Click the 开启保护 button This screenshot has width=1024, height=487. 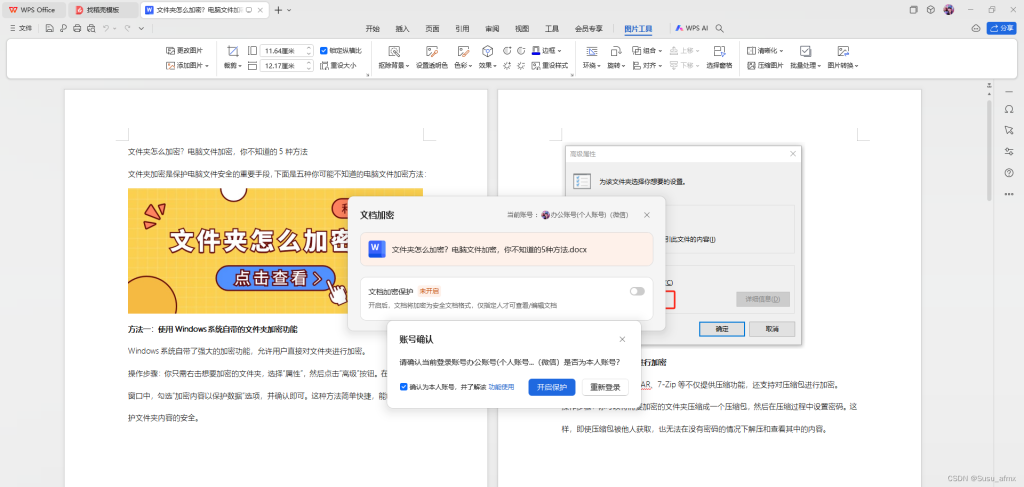point(551,387)
